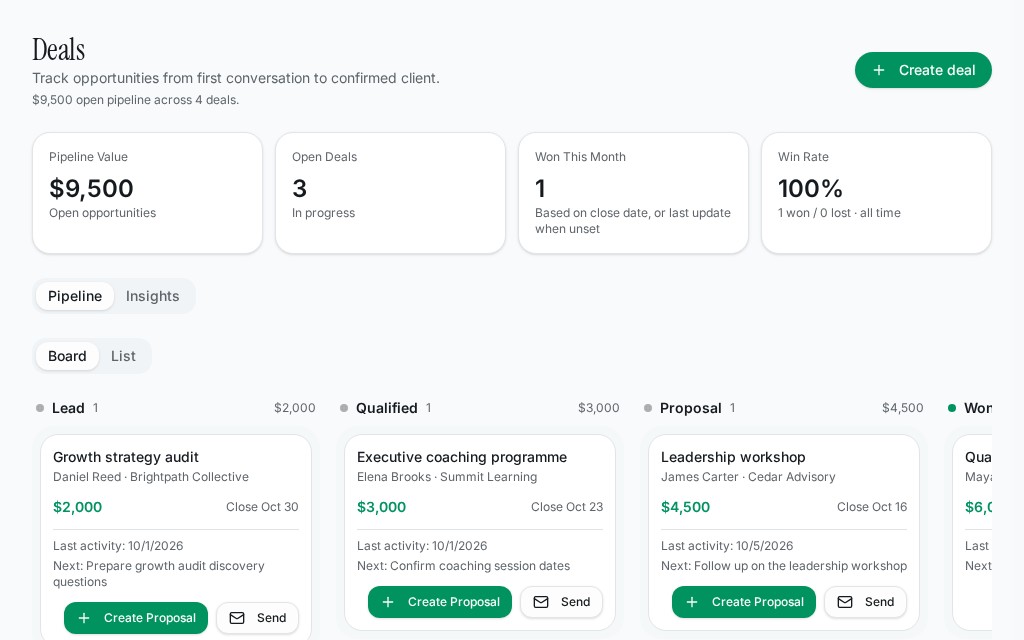Switch to the Pipeline tab

(x=75, y=296)
